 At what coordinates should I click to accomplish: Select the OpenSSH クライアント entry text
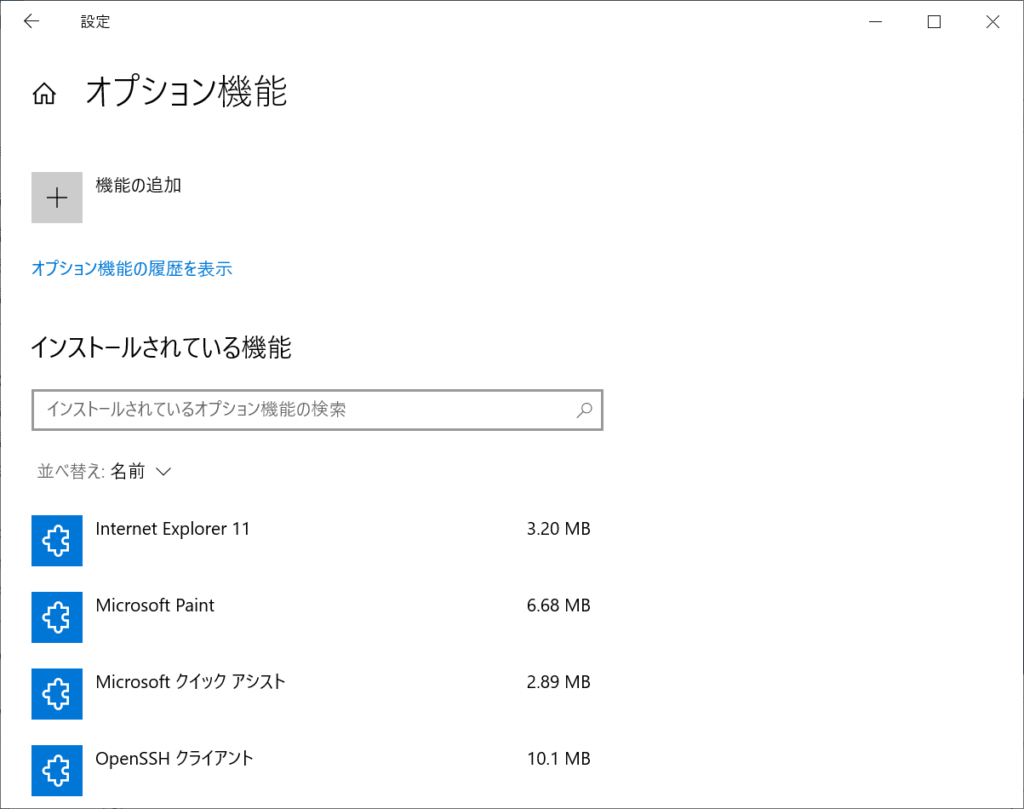174,758
